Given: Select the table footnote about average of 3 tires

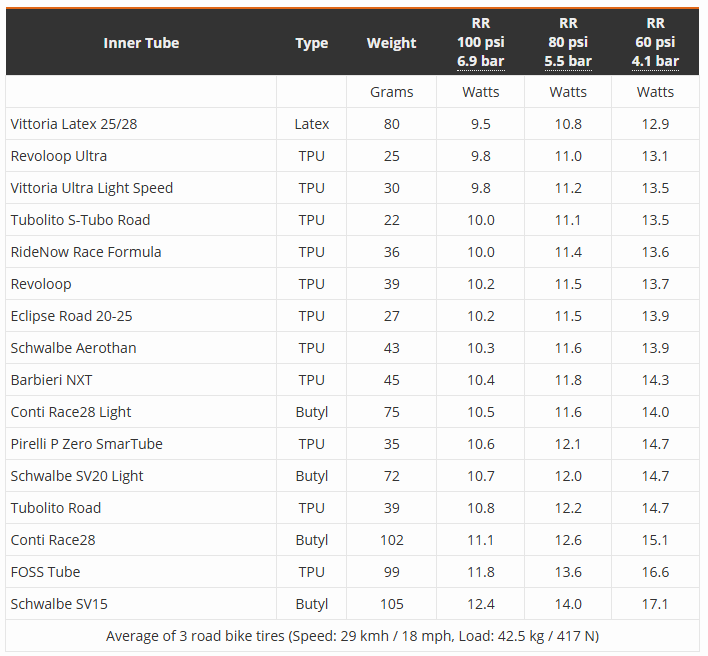Looking at the screenshot, I should [x=352, y=636].
